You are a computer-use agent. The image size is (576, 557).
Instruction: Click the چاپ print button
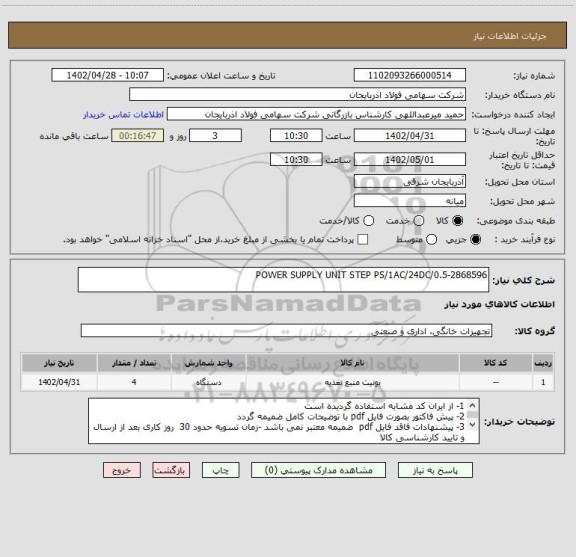(x=220, y=470)
